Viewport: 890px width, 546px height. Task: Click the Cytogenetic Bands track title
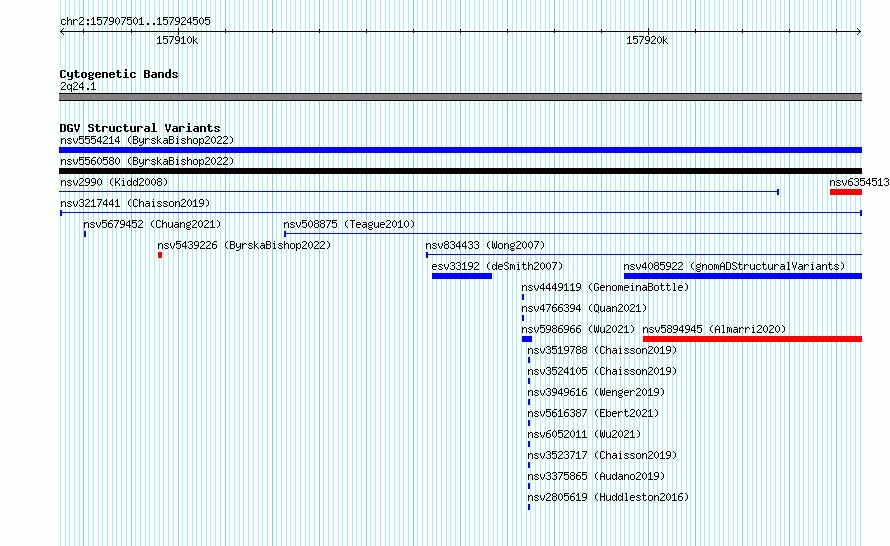click(119, 74)
